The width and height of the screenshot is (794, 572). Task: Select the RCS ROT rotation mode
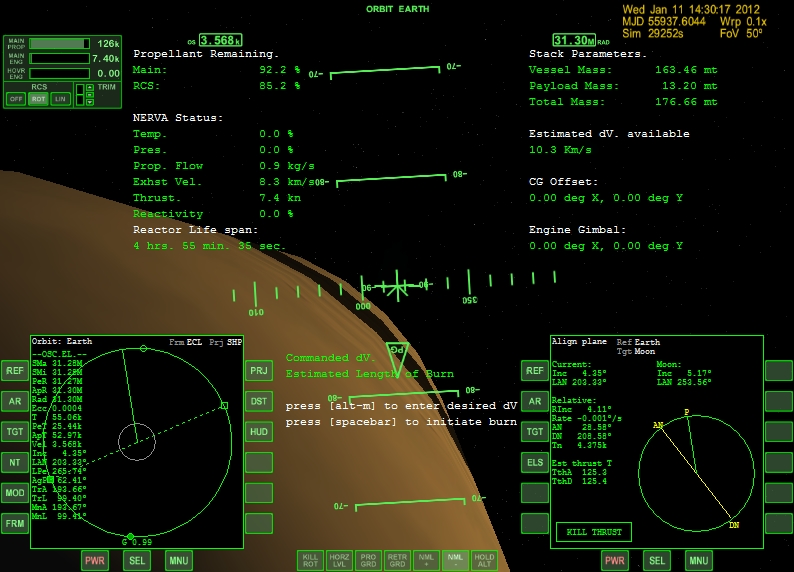point(38,99)
